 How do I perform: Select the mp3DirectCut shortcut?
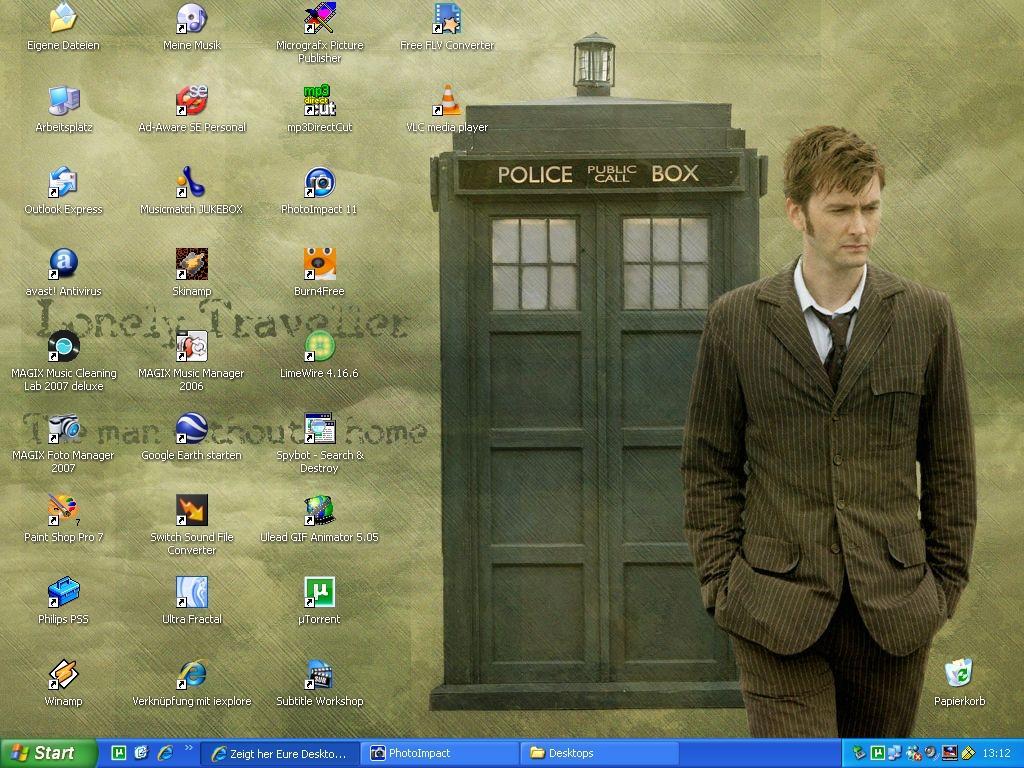tap(319, 101)
